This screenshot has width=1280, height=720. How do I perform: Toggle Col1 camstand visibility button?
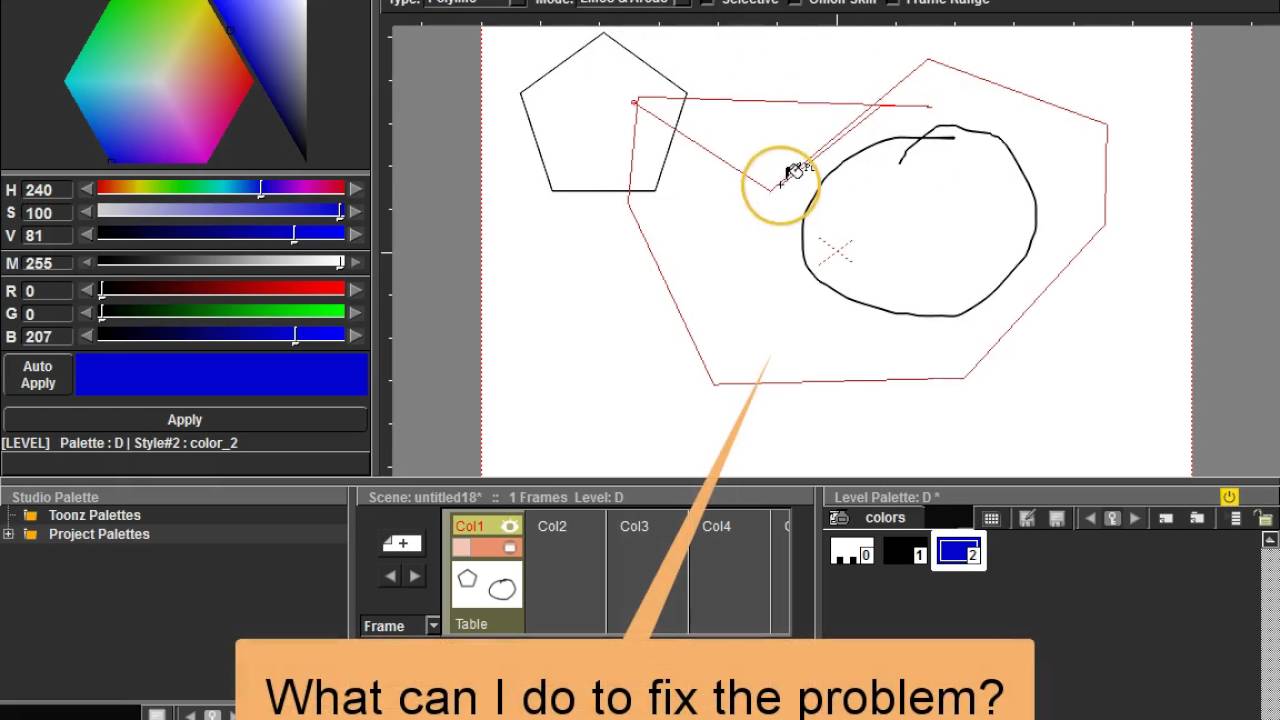(x=510, y=547)
